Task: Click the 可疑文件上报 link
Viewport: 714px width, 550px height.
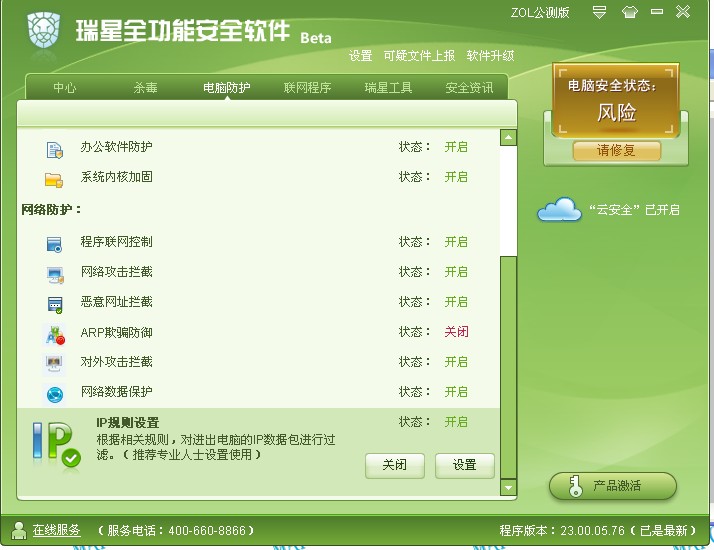Action: point(419,56)
